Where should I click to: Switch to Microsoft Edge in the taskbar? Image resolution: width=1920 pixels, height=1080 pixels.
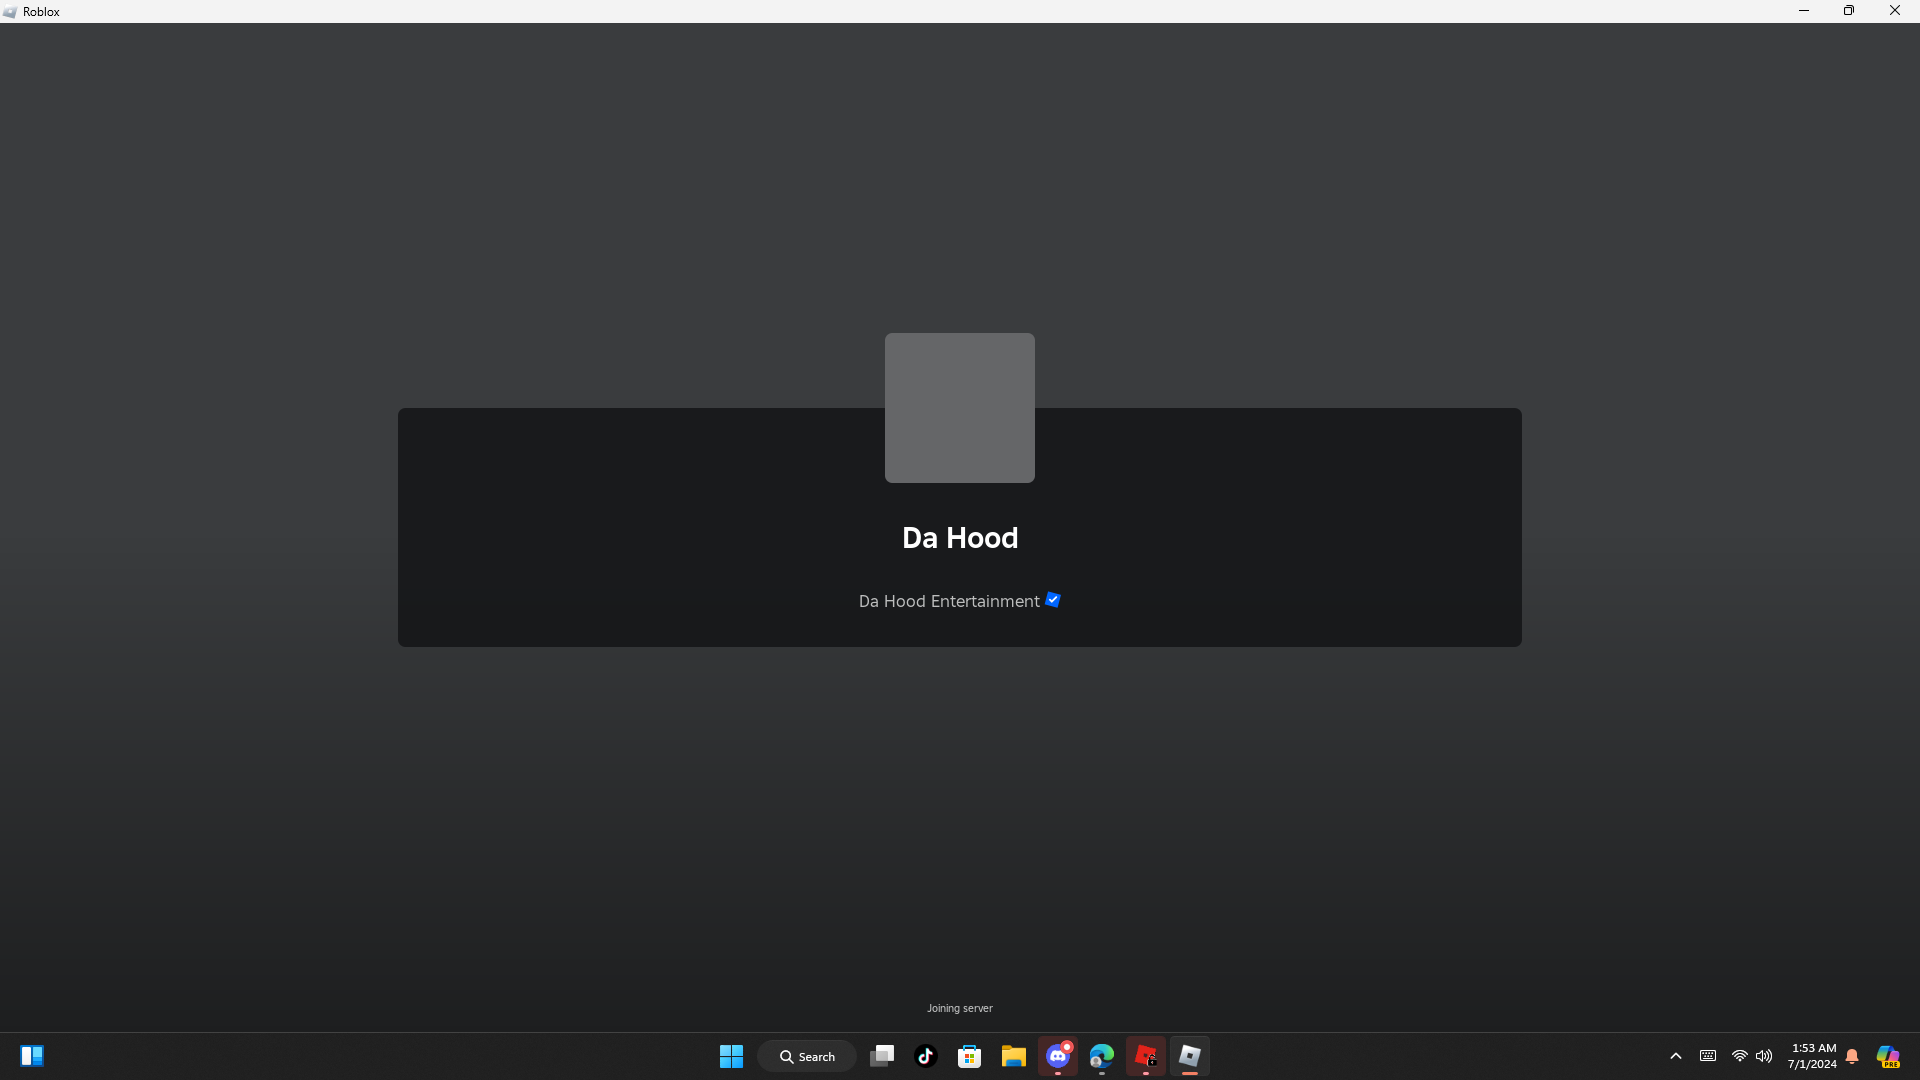pyautogui.click(x=1102, y=1056)
